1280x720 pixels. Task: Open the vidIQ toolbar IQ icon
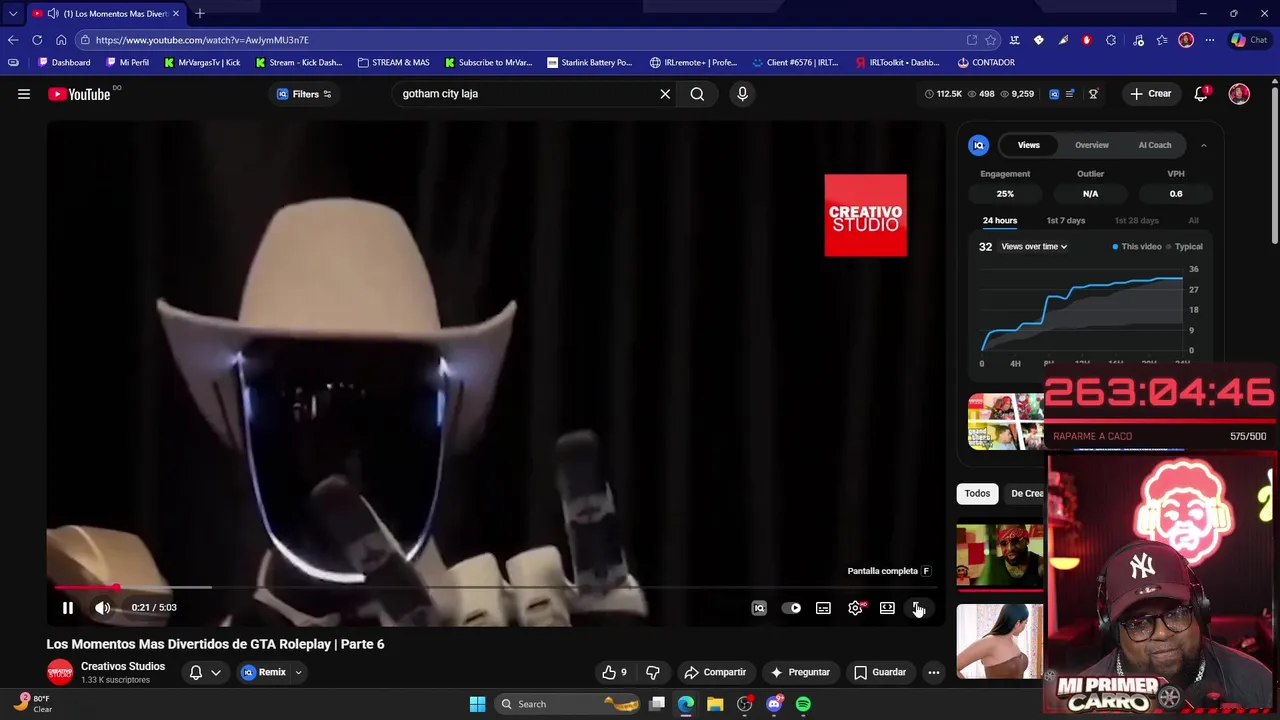pos(1054,94)
